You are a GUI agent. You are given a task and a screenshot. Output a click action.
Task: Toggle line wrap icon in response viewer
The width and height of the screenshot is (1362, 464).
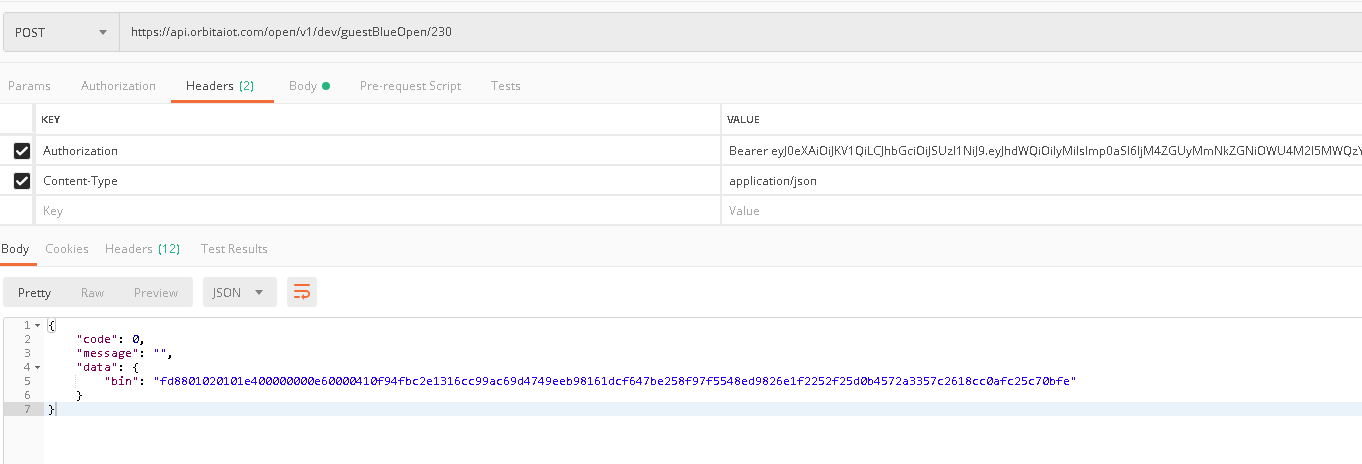301,292
